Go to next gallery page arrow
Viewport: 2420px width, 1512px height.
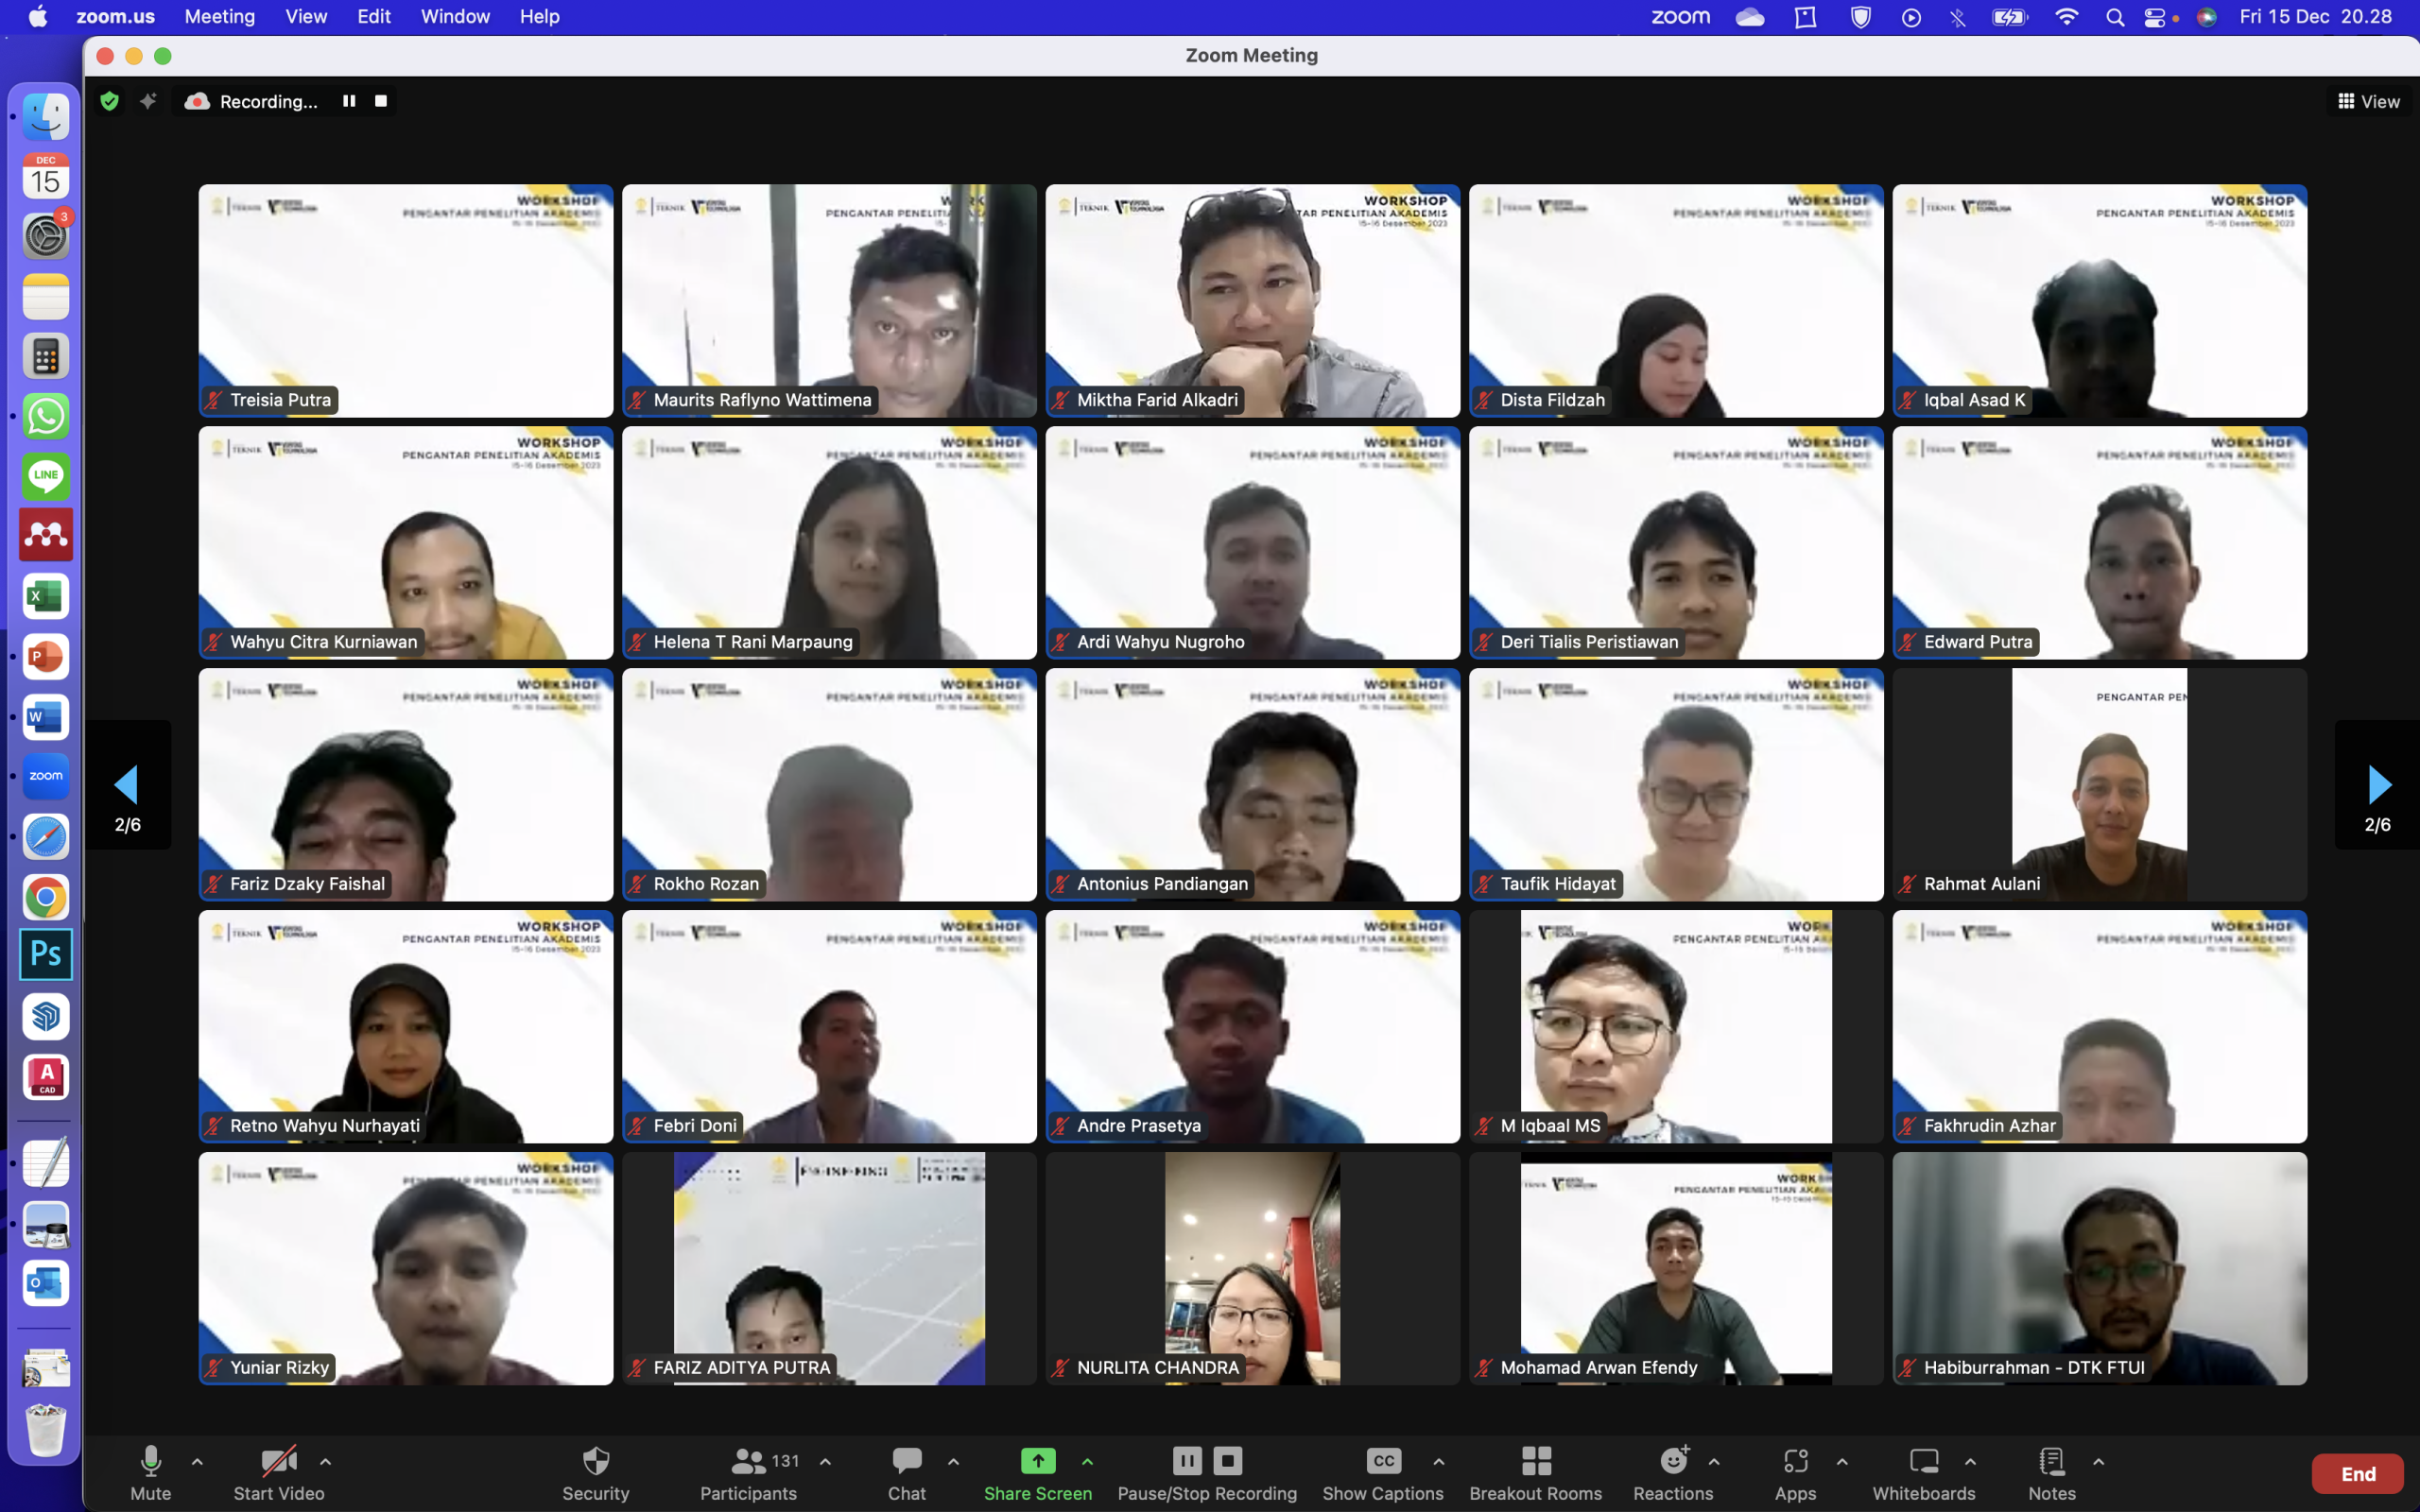[x=2378, y=785]
